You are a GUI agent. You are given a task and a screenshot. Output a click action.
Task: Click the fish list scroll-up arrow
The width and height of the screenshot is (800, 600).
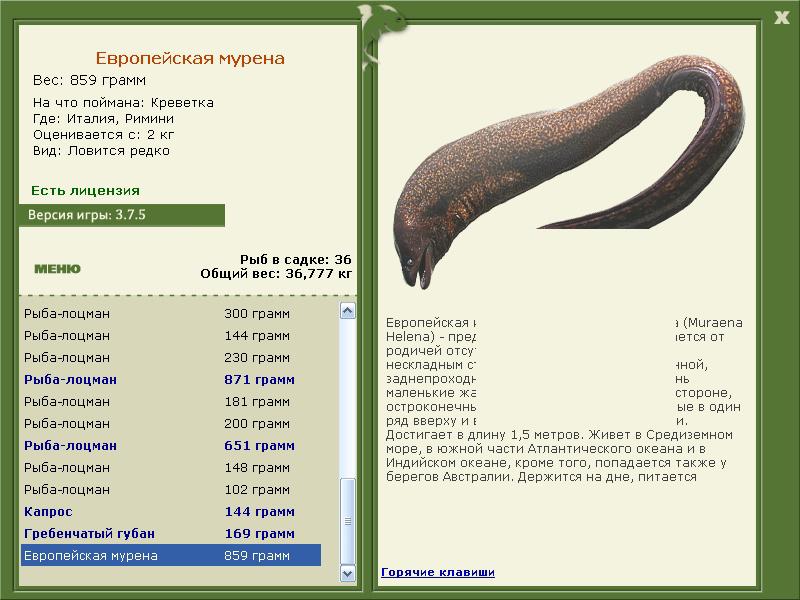(x=347, y=311)
